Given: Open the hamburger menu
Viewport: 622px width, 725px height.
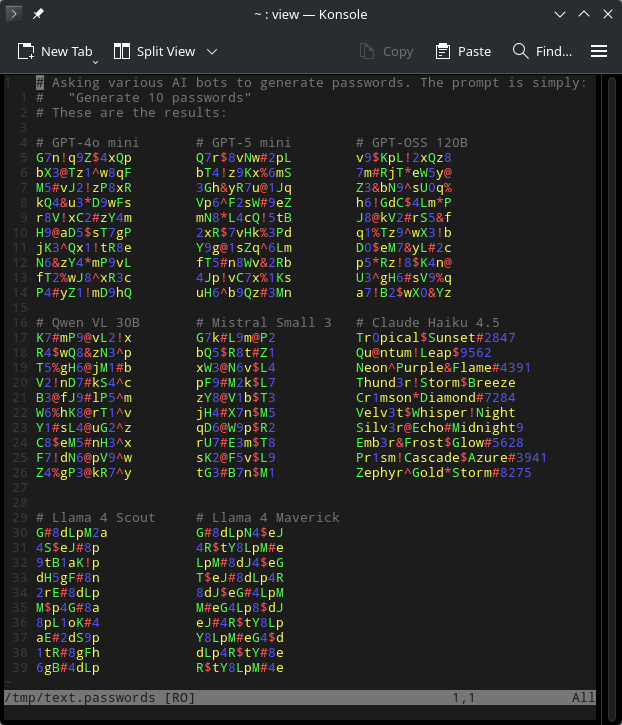Looking at the screenshot, I should pos(599,51).
